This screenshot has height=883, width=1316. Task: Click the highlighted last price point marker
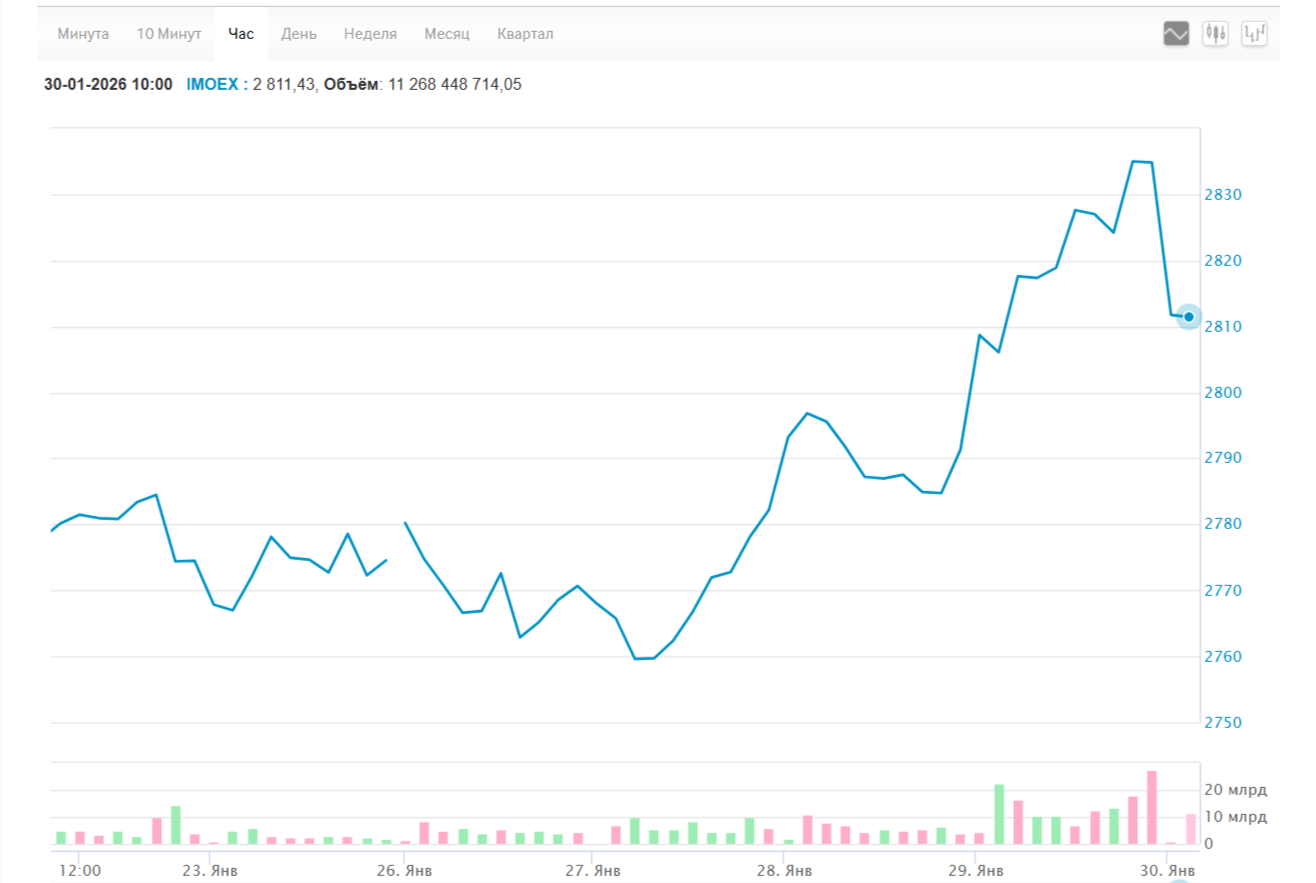click(x=1189, y=317)
